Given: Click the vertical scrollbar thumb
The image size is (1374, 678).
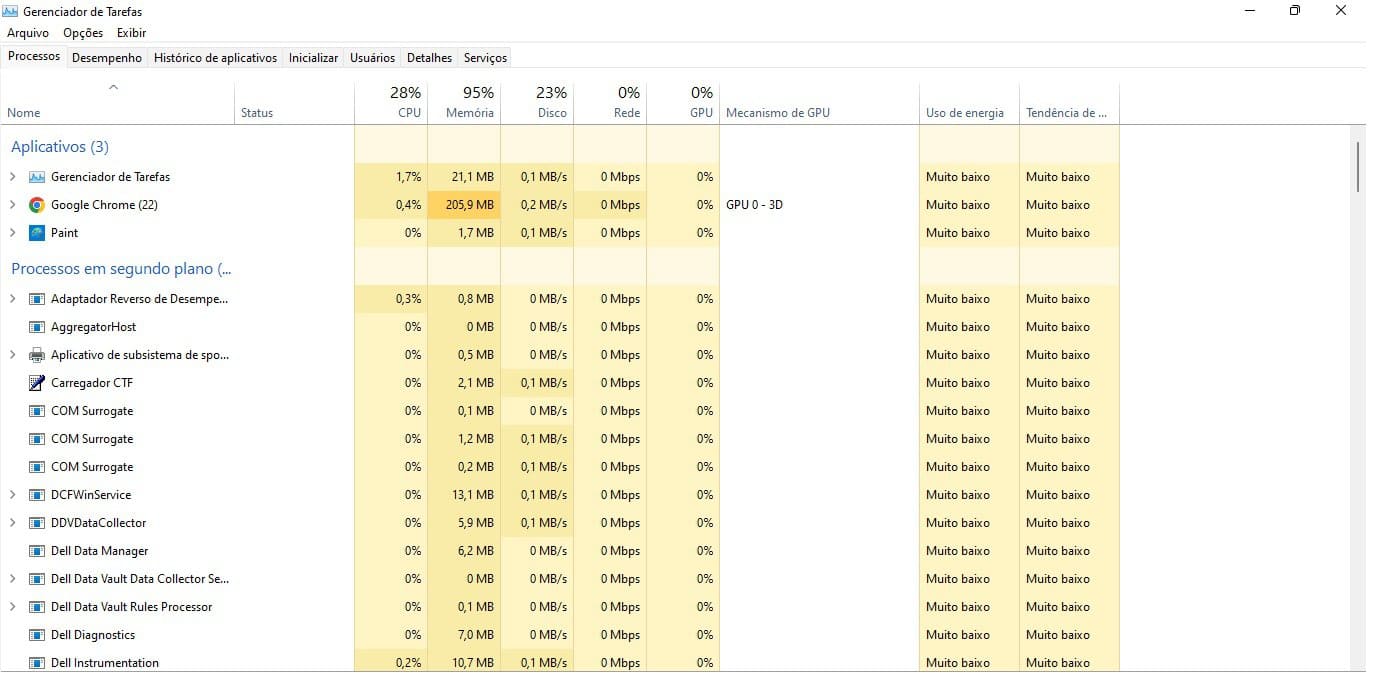Looking at the screenshot, I should click(x=1357, y=167).
